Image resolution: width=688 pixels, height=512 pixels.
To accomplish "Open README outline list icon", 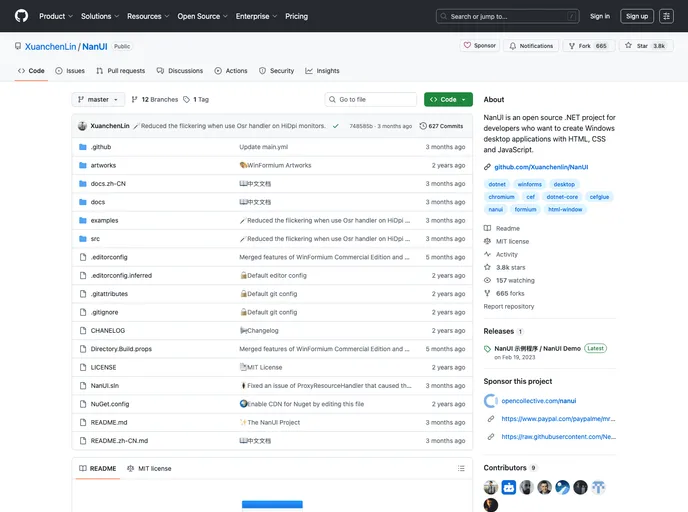I will click(x=461, y=469).
